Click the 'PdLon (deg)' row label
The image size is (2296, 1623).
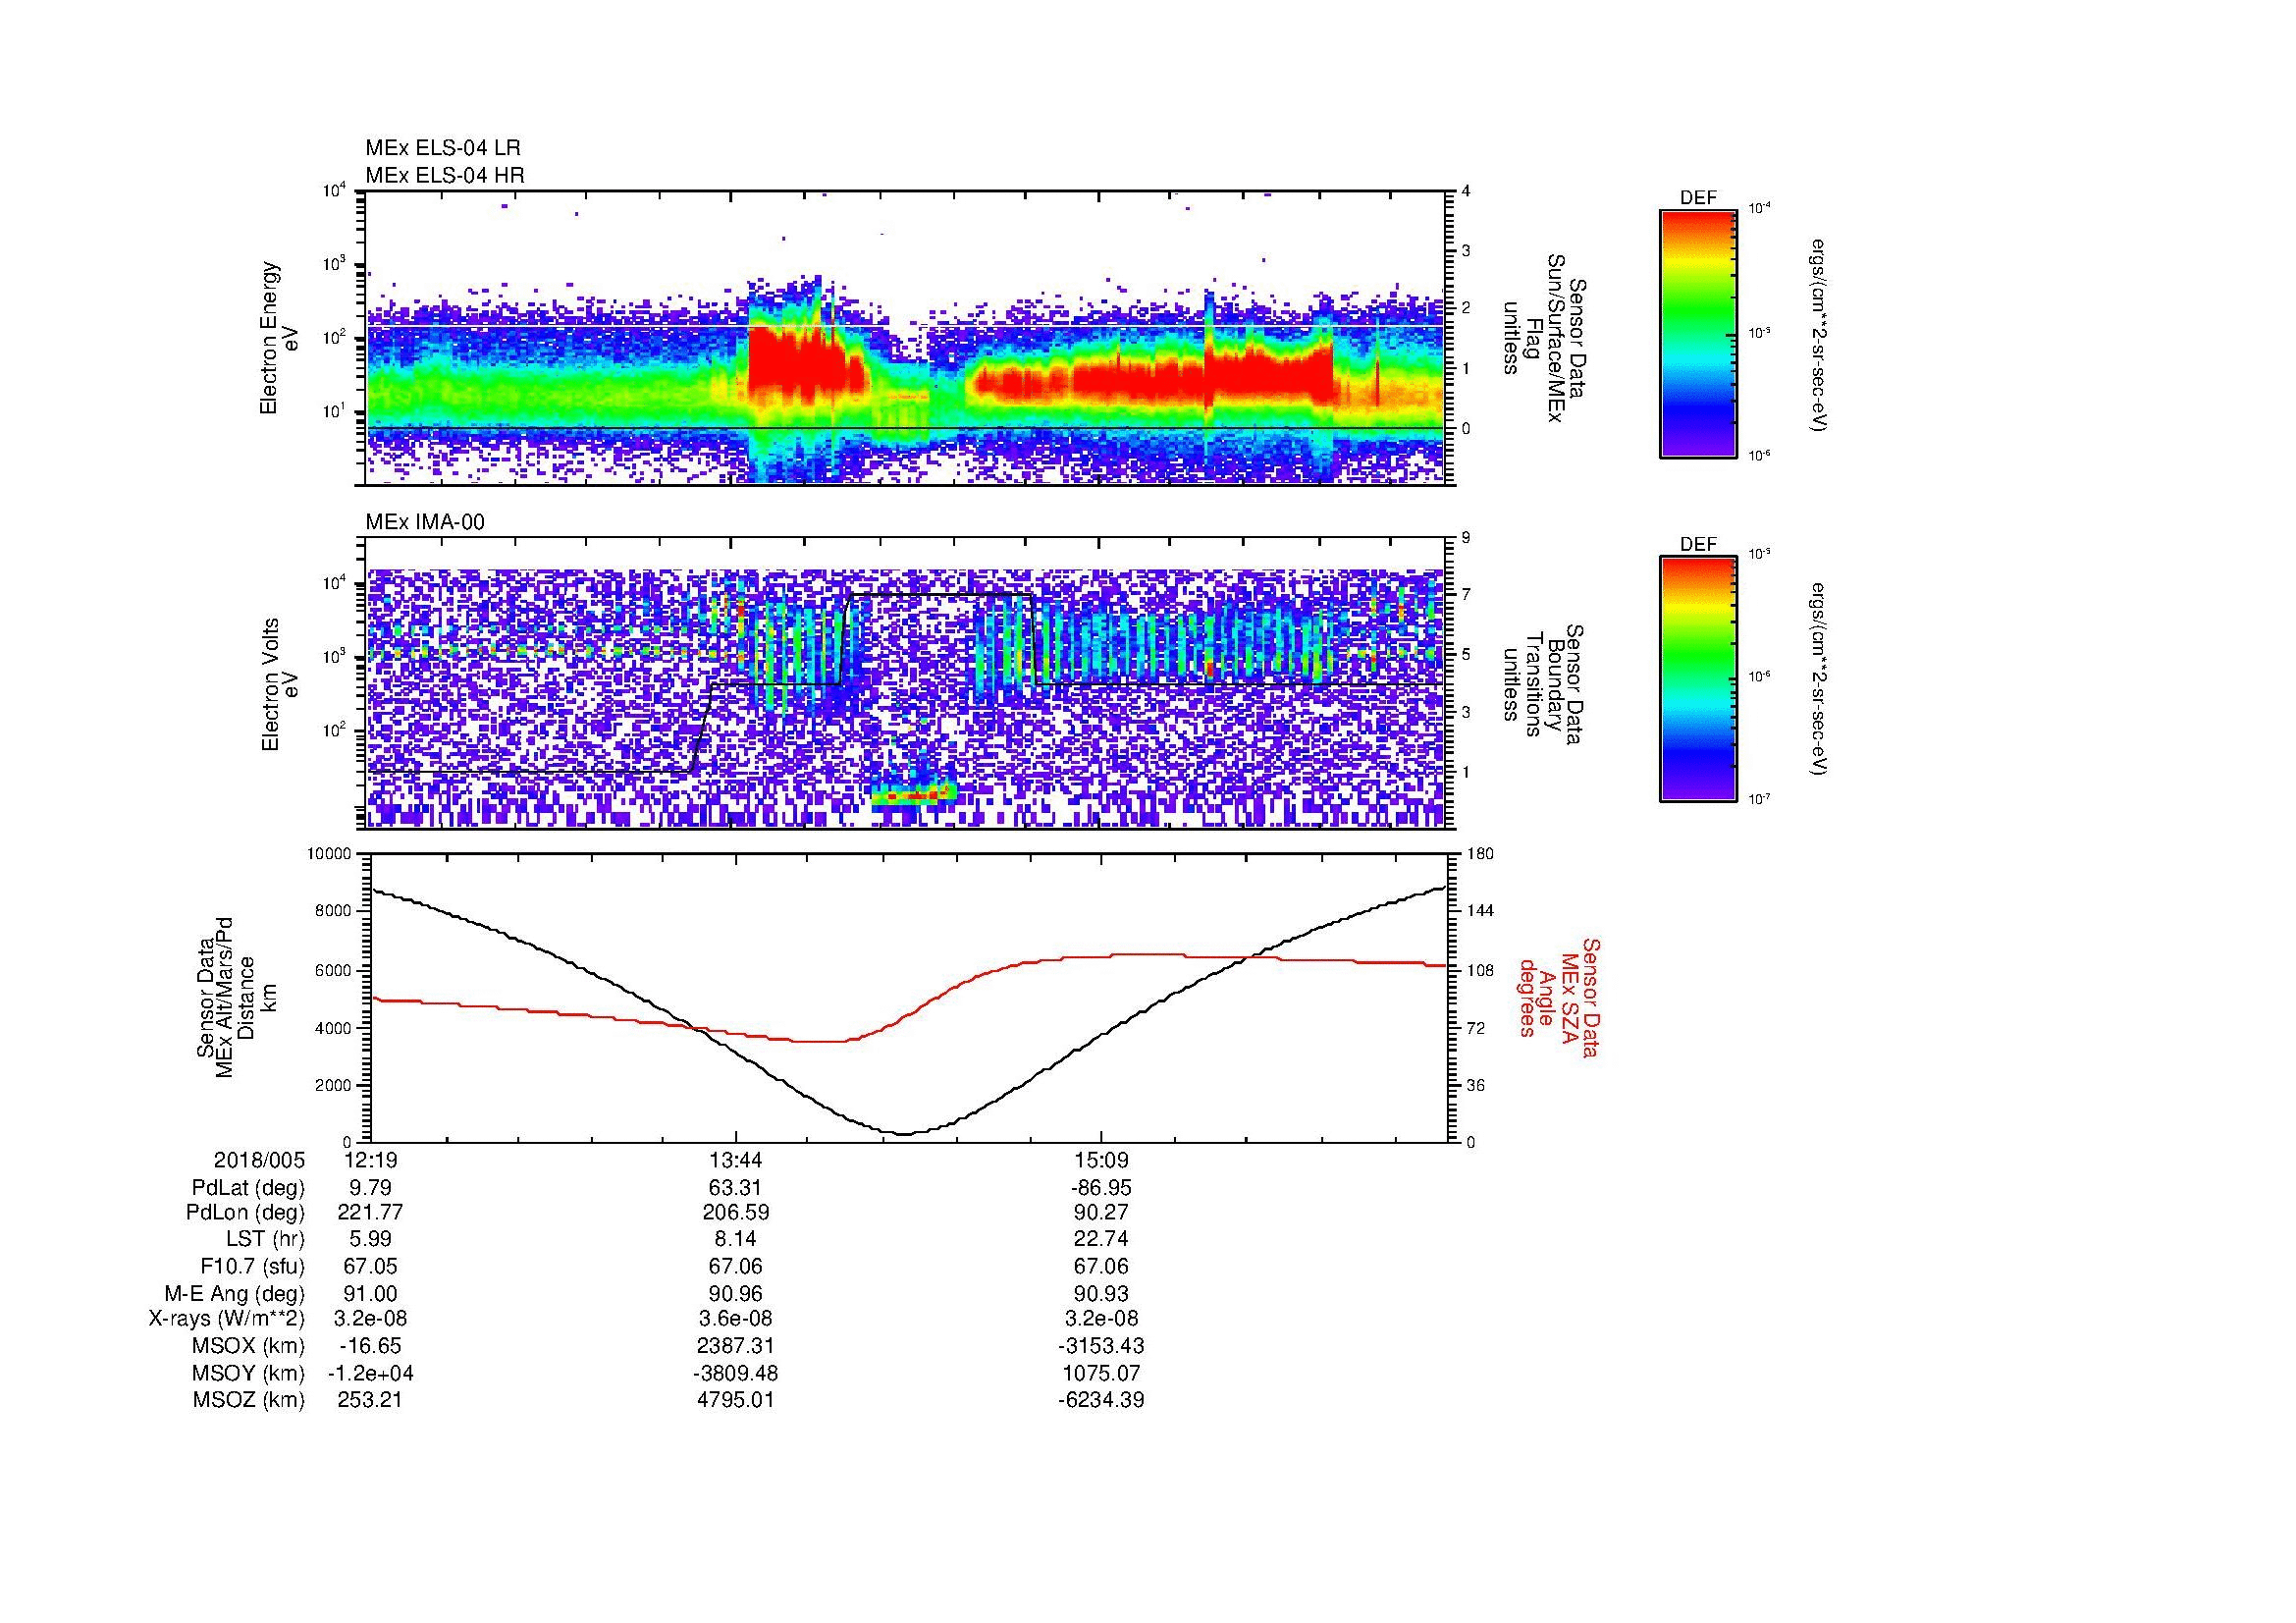click(x=248, y=1213)
